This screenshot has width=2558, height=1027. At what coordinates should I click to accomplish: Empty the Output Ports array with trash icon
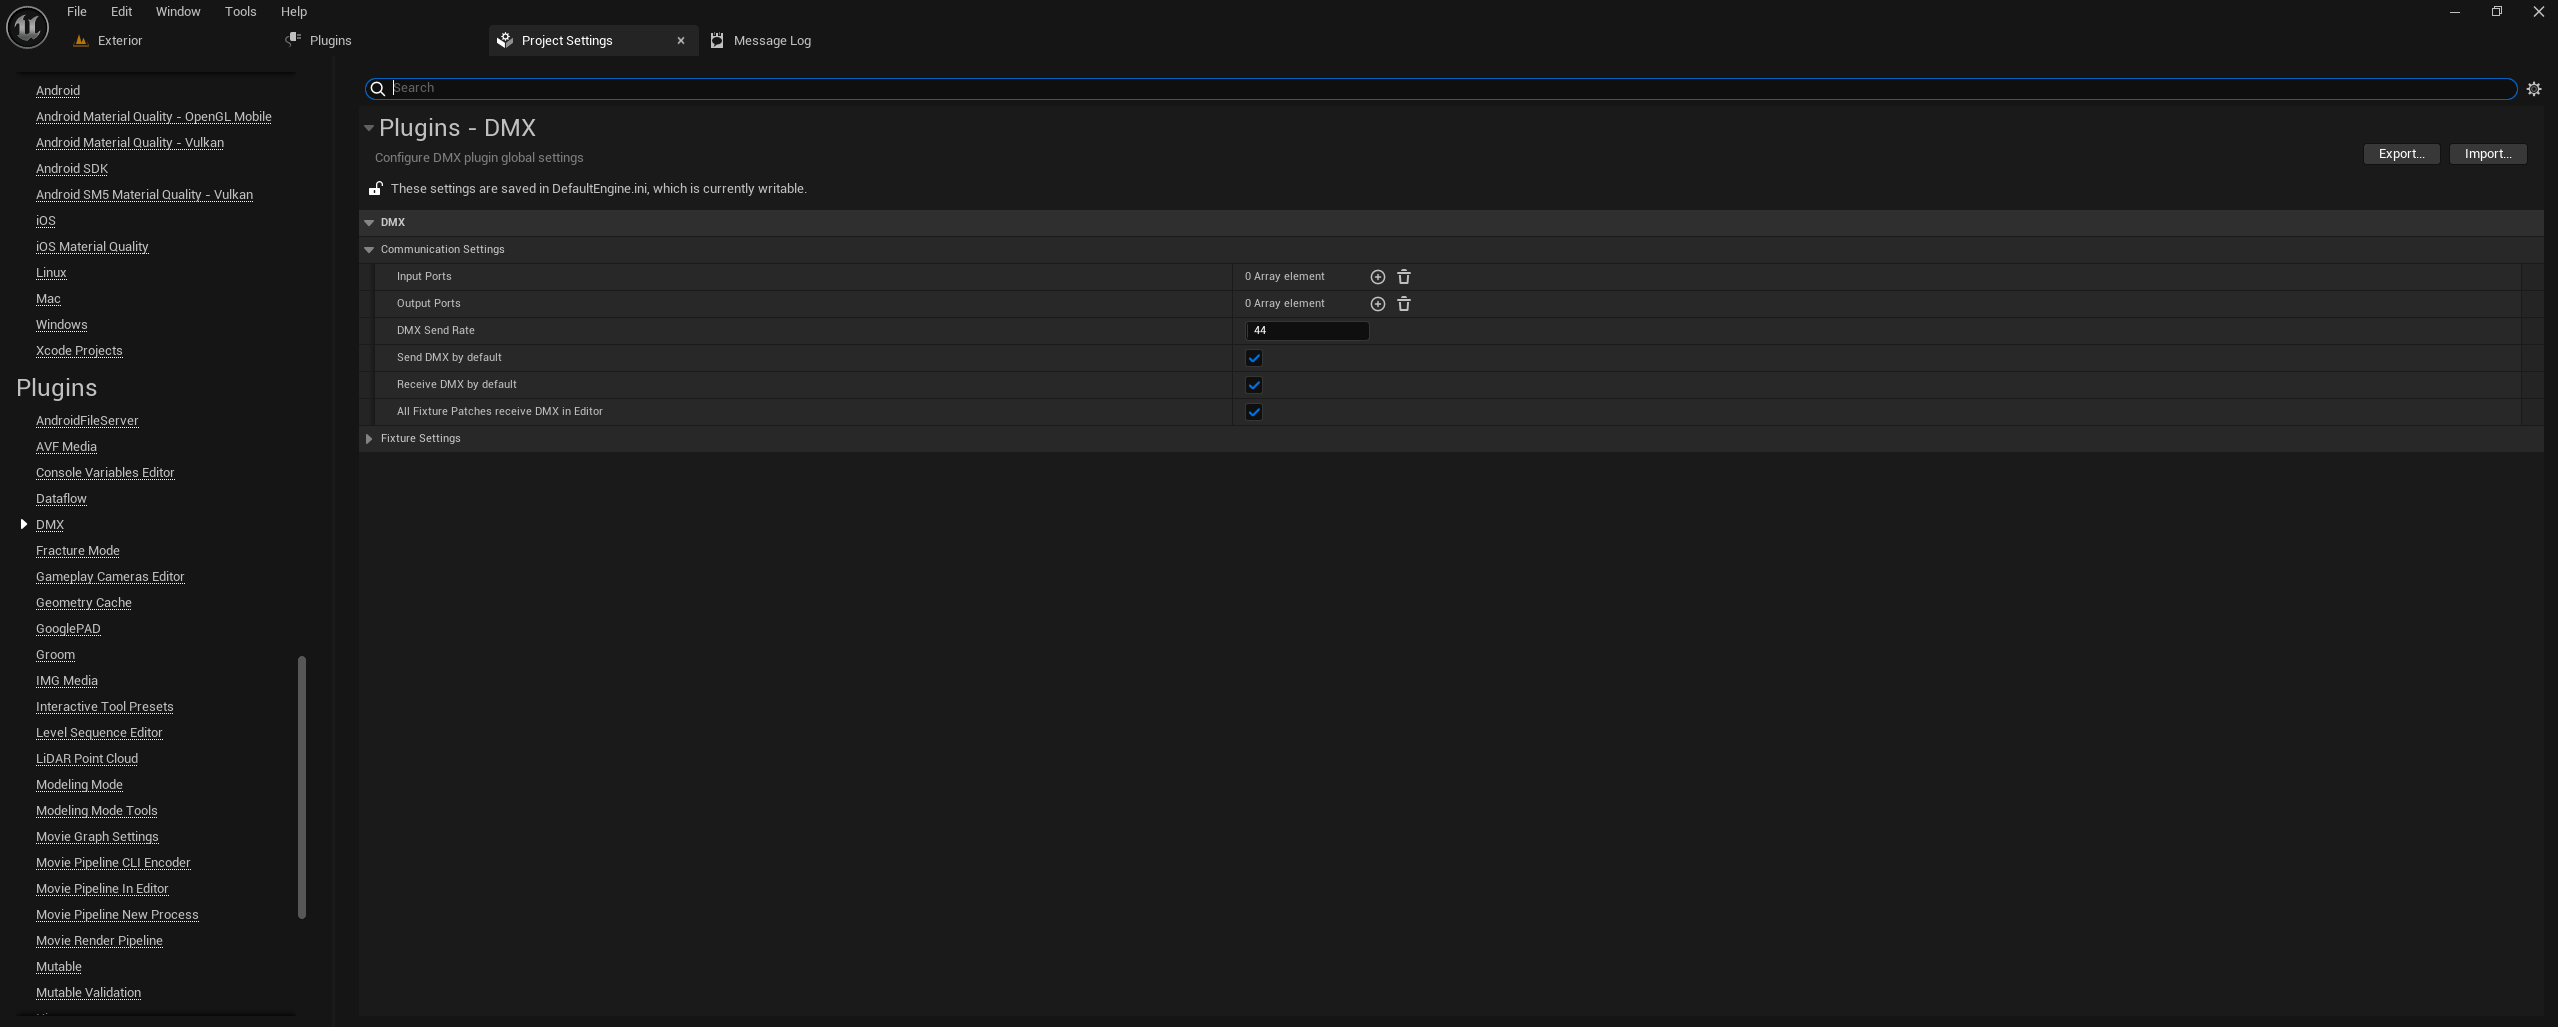(x=1404, y=304)
